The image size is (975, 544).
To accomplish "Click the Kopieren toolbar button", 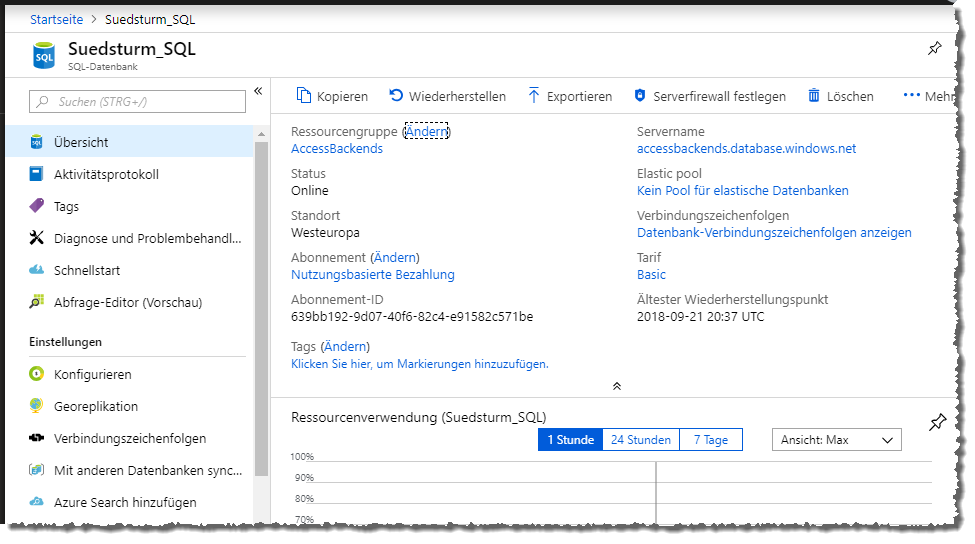I will [x=332, y=96].
